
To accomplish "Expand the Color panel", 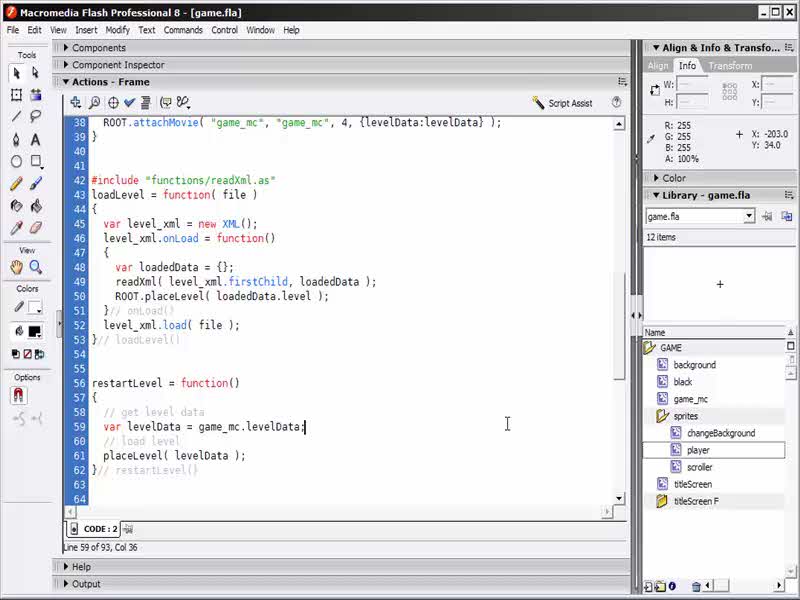I will pyautogui.click(x=673, y=178).
